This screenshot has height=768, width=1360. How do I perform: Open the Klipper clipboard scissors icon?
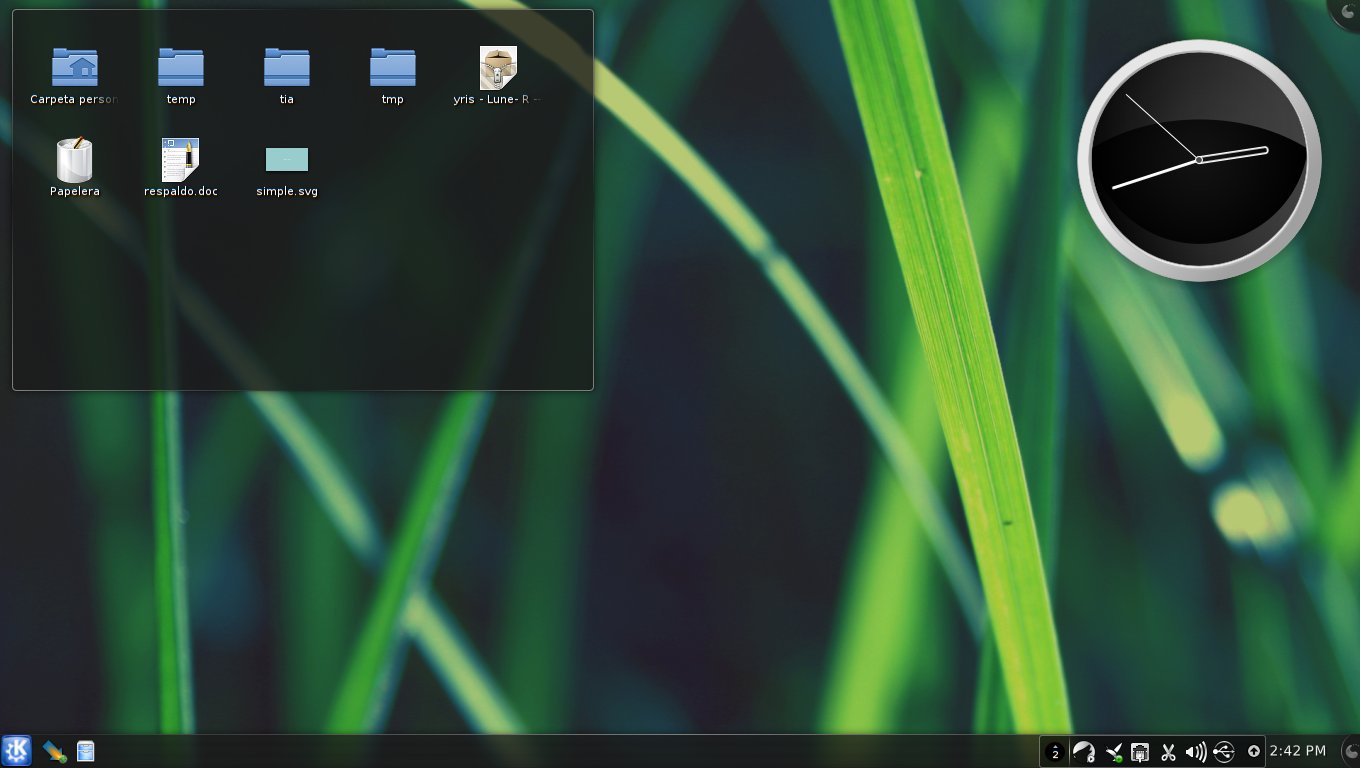coord(1167,752)
